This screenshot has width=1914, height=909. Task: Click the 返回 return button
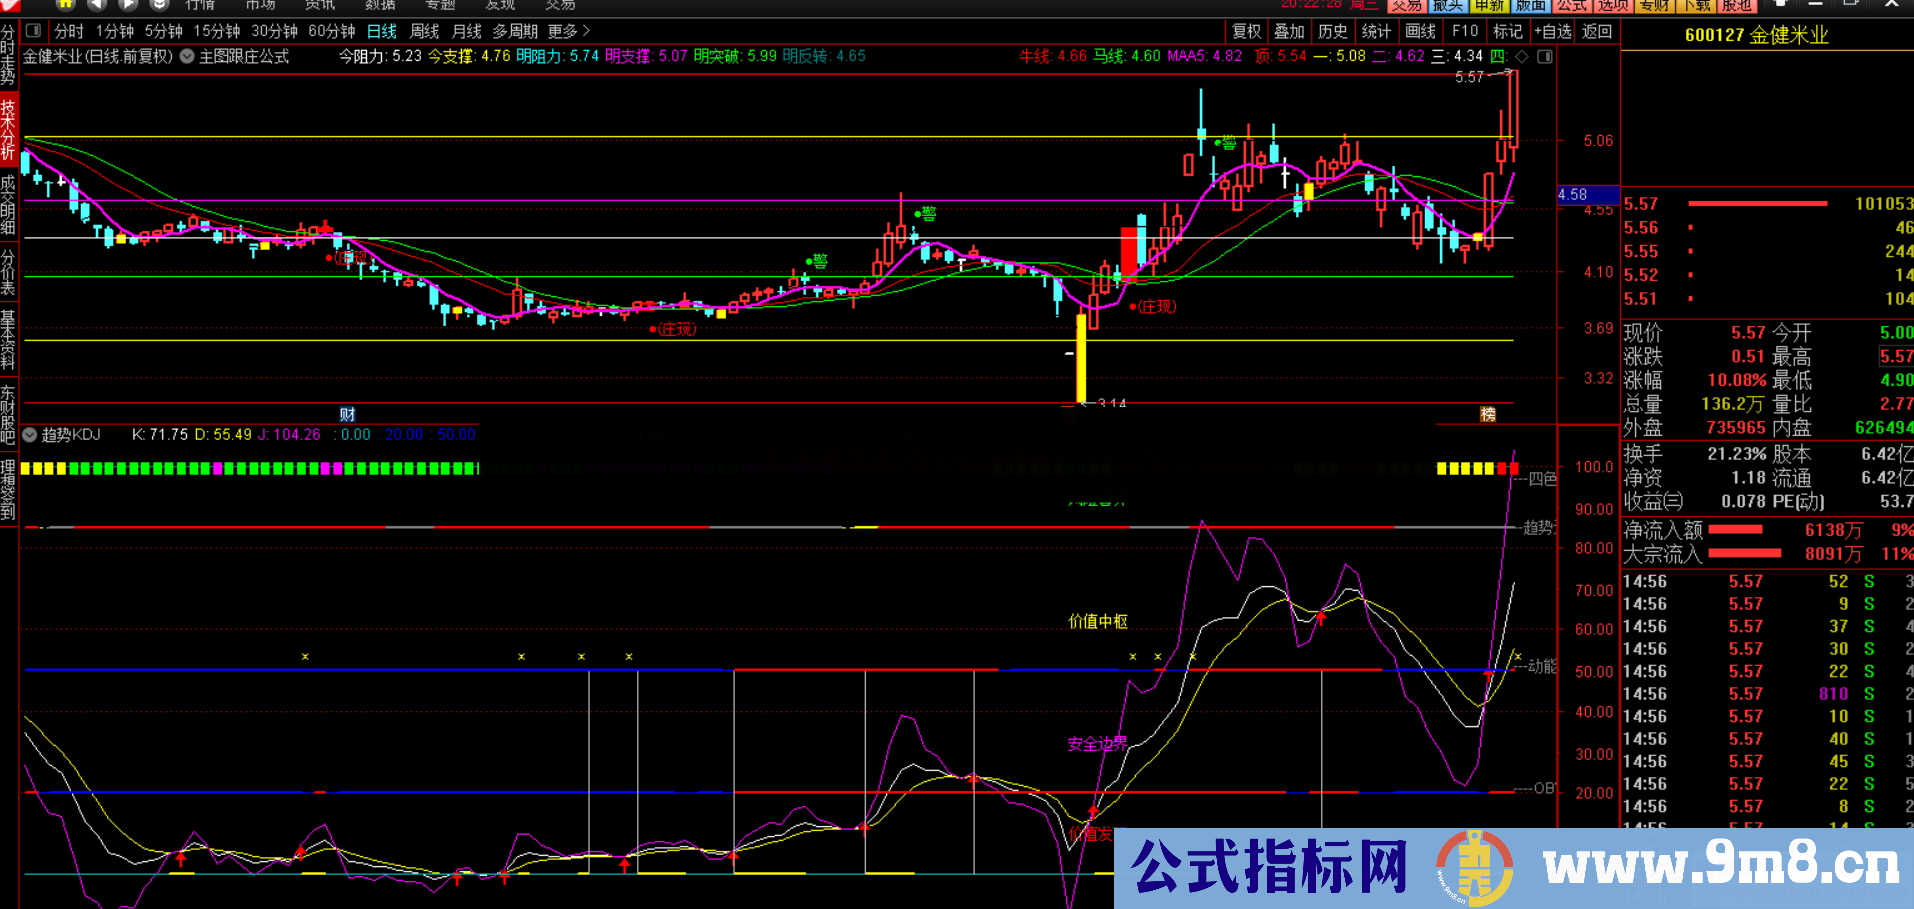[x=1596, y=31]
